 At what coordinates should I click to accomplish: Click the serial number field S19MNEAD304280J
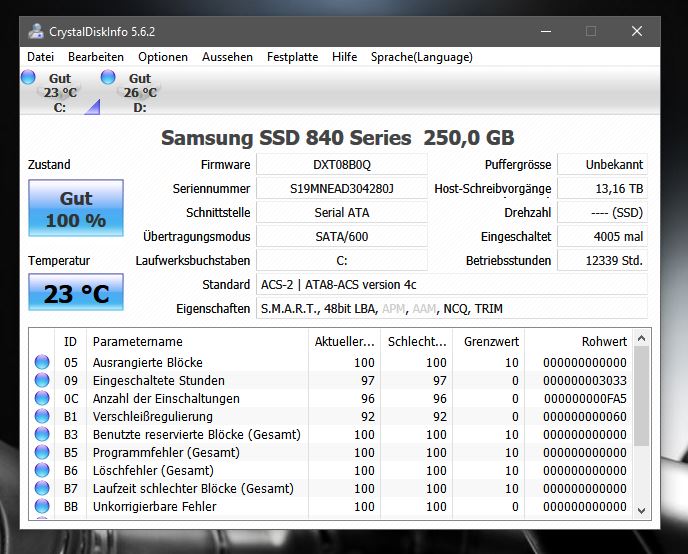click(342, 189)
